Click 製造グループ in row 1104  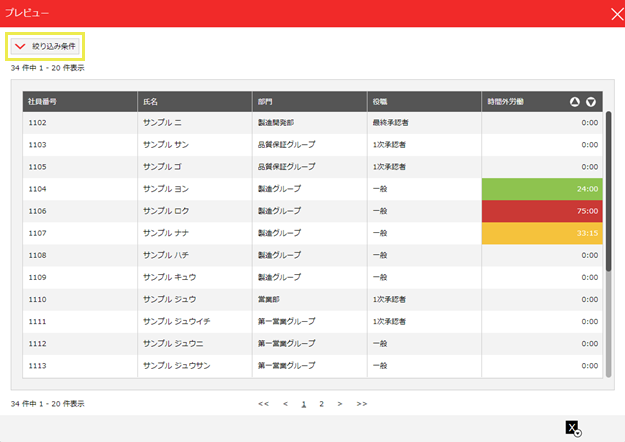(x=279, y=189)
